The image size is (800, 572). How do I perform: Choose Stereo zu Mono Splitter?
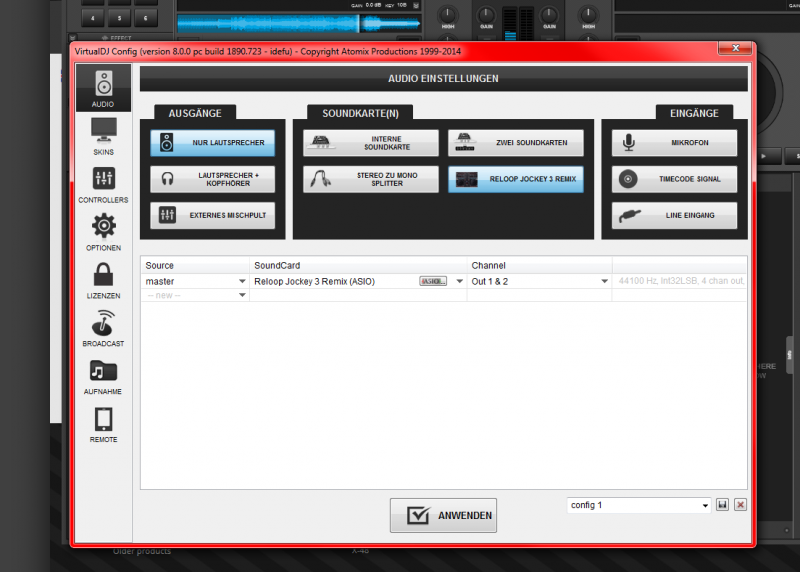pos(371,179)
